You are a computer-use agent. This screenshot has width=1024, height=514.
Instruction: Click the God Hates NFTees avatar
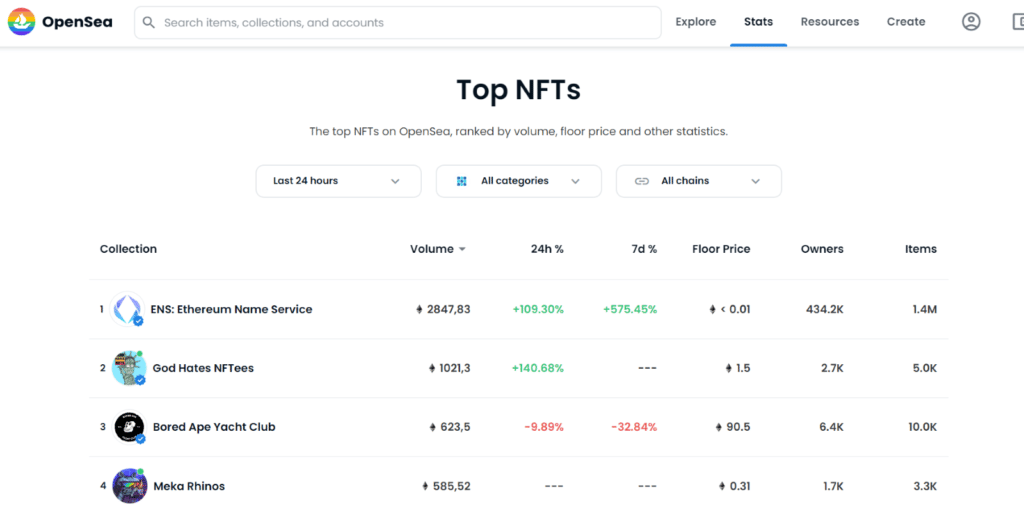(129, 368)
